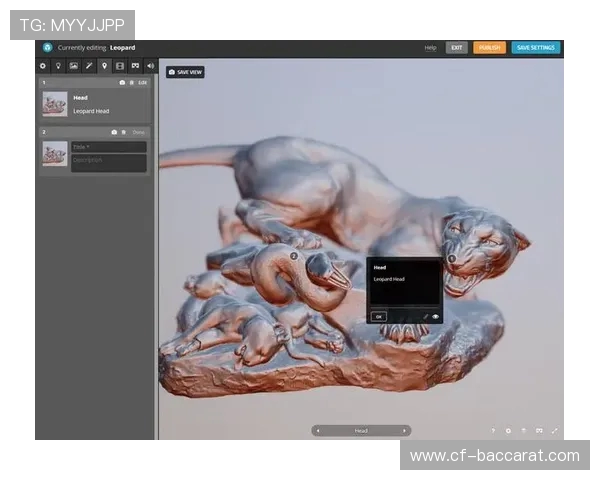Select the annotation 2 thumbnail
The image size is (600, 480).
pos(55,153)
